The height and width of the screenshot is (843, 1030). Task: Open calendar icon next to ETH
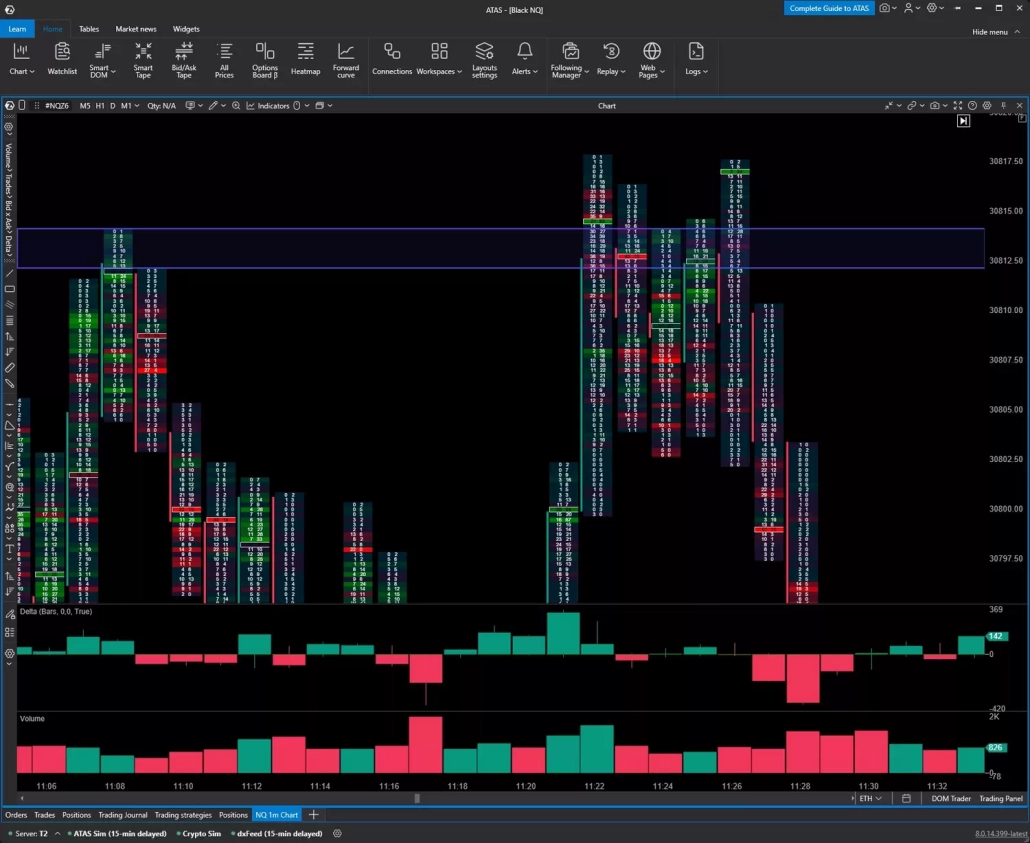coord(906,798)
